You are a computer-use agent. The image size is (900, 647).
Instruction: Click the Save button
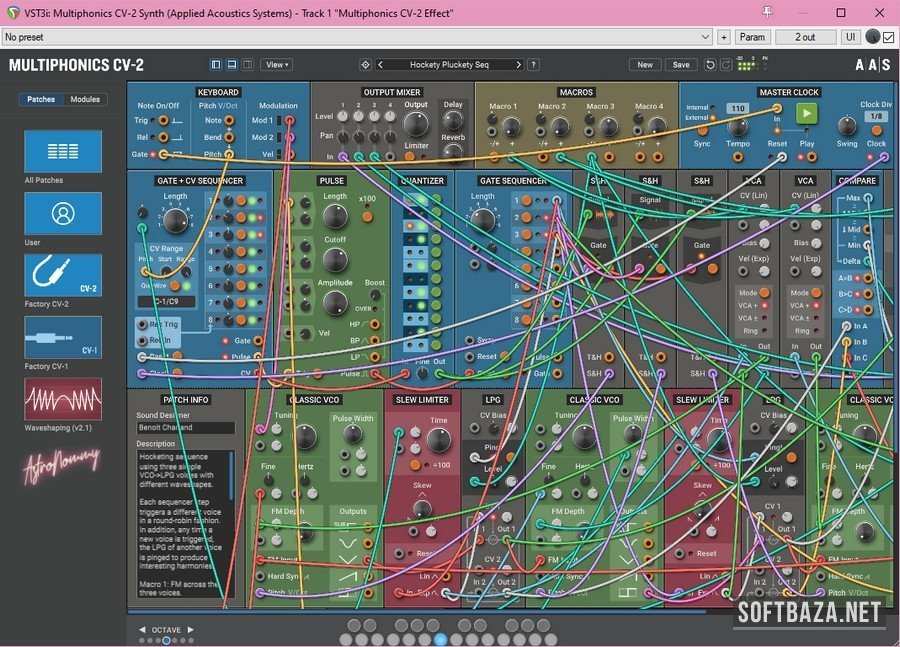click(680, 65)
